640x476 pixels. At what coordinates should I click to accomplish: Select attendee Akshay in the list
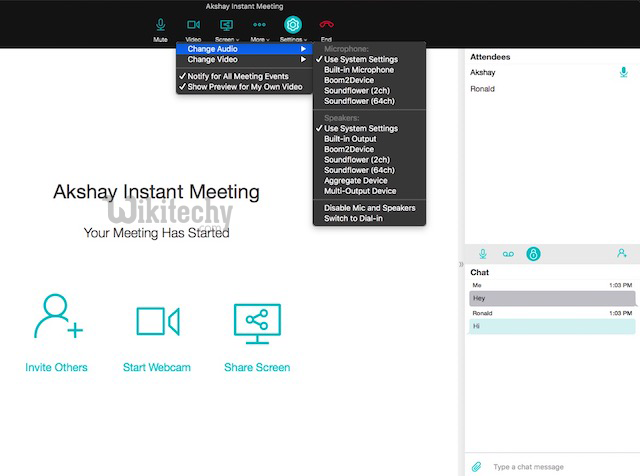point(483,73)
